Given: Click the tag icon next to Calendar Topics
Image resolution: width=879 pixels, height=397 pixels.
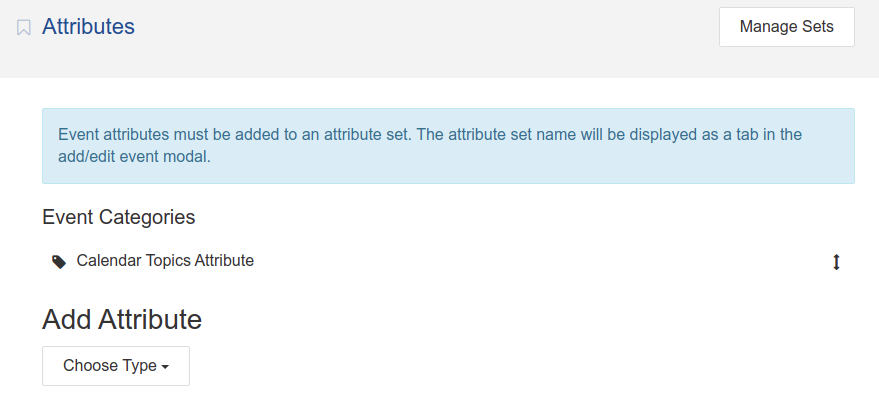Looking at the screenshot, I should [59, 262].
